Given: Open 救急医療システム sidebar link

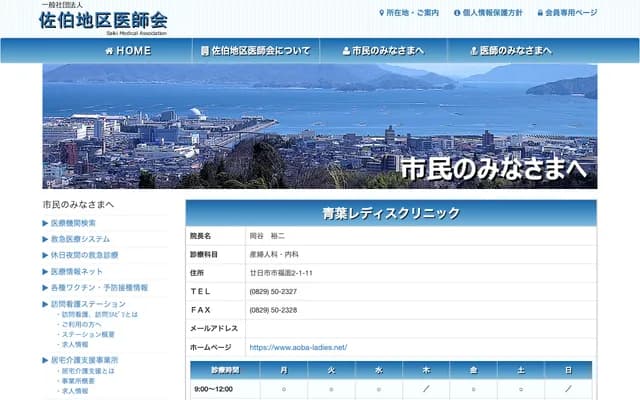Looking at the screenshot, I should pyautogui.click(x=80, y=239).
